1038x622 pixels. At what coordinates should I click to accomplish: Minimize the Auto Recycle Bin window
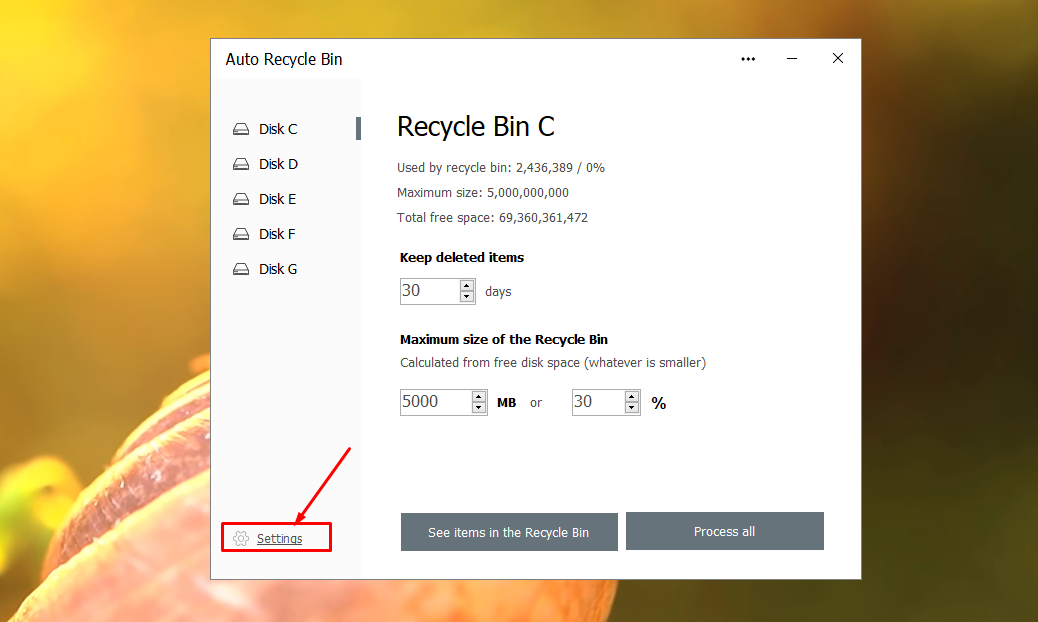[791, 59]
